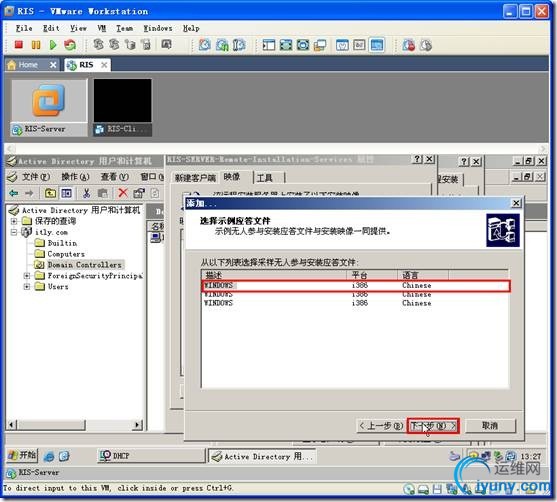557x502 pixels.
Task: Click the Revert to Snapshot icon
Action: (222, 45)
